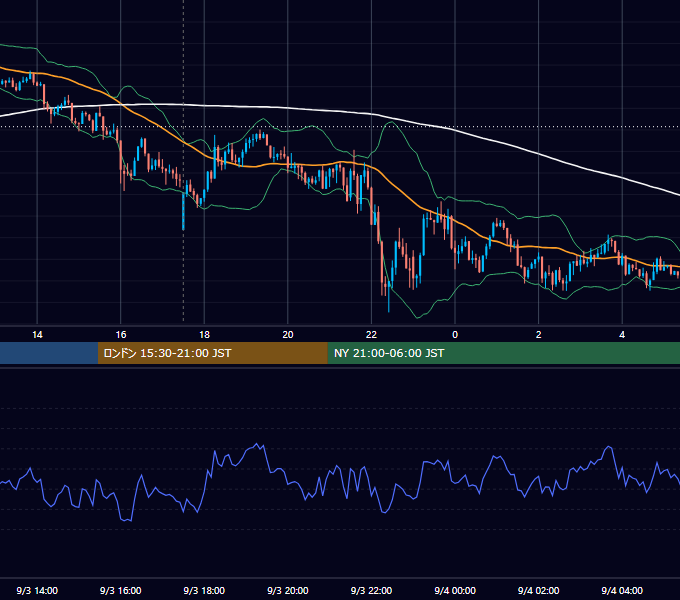Image resolution: width=680 pixels, height=600 pixels.
Task: Click the 9/4 00:00 date label
Action: pyautogui.click(x=455, y=590)
